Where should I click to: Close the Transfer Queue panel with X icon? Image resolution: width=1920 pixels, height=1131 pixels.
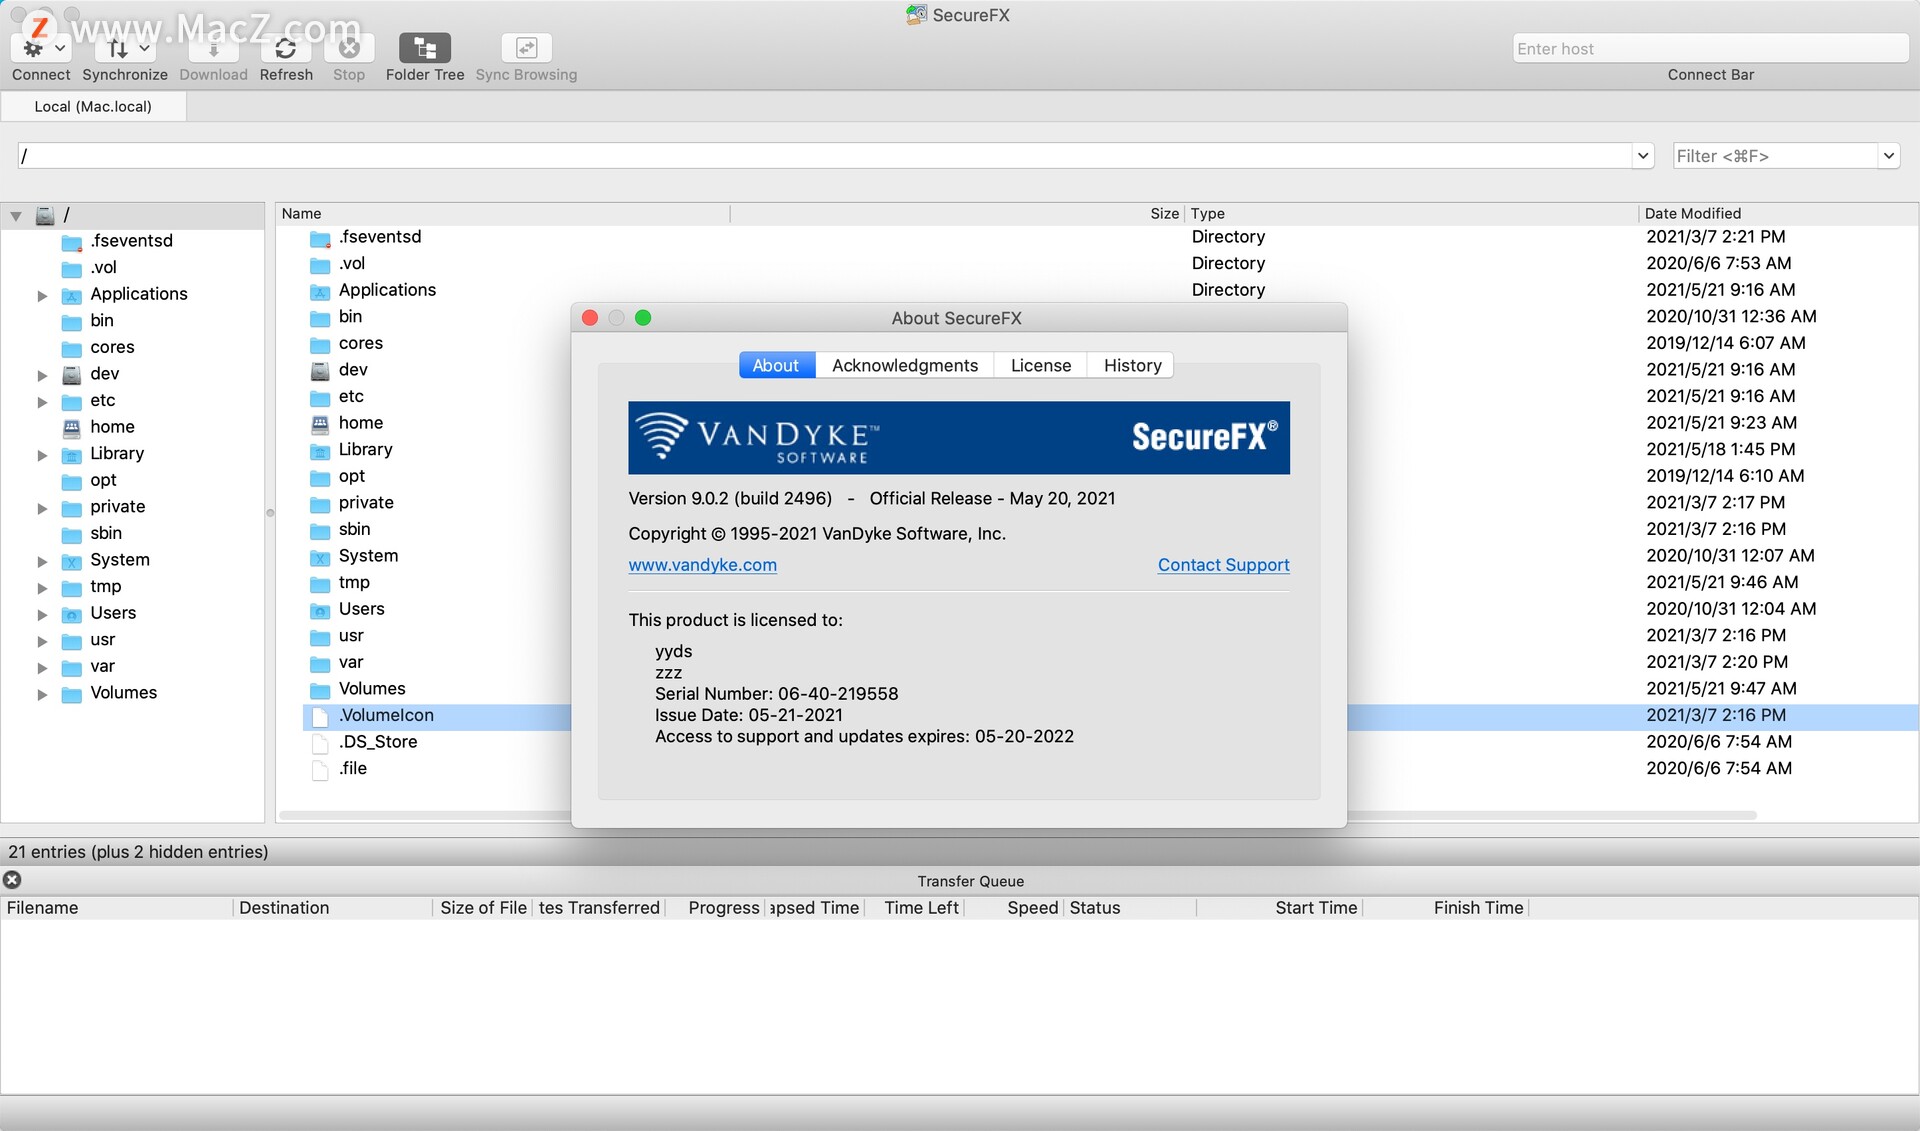click(x=12, y=880)
